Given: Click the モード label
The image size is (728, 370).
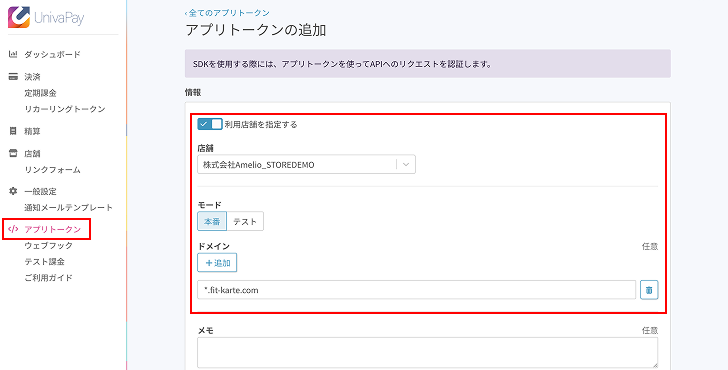Looking at the screenshot, I should (210, 204).
